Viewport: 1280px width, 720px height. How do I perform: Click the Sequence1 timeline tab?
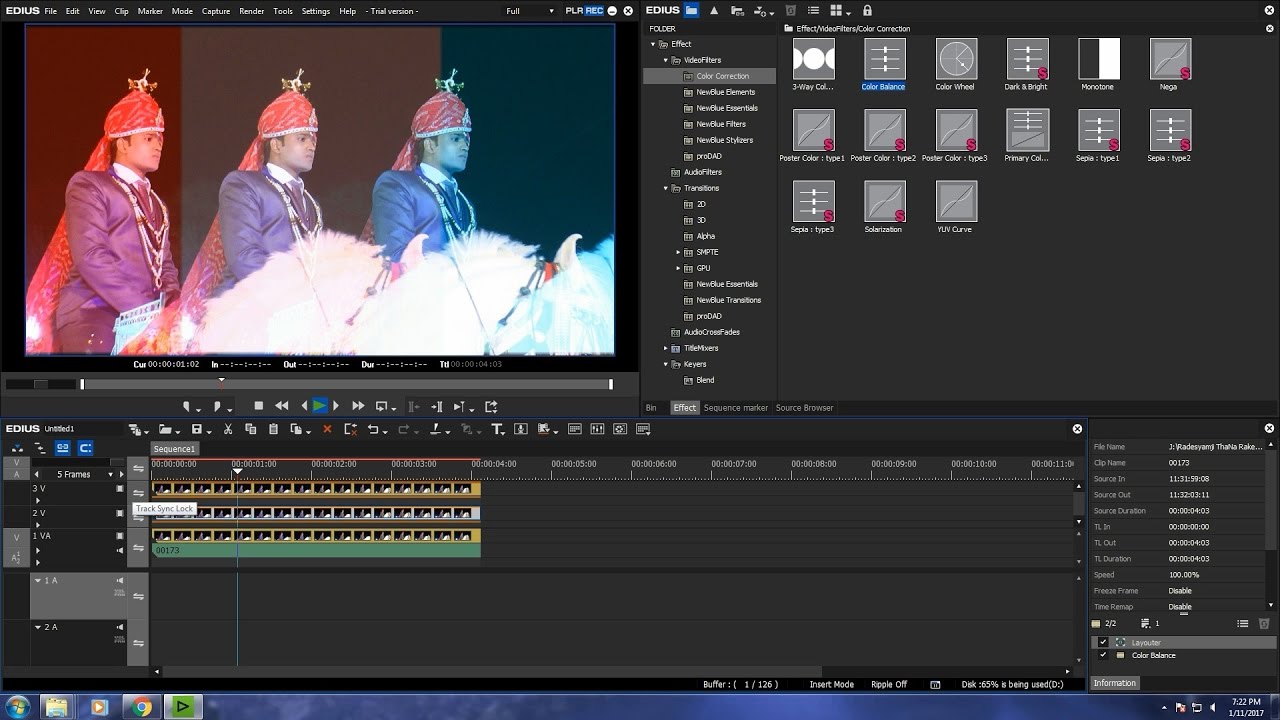coord(174,449)
